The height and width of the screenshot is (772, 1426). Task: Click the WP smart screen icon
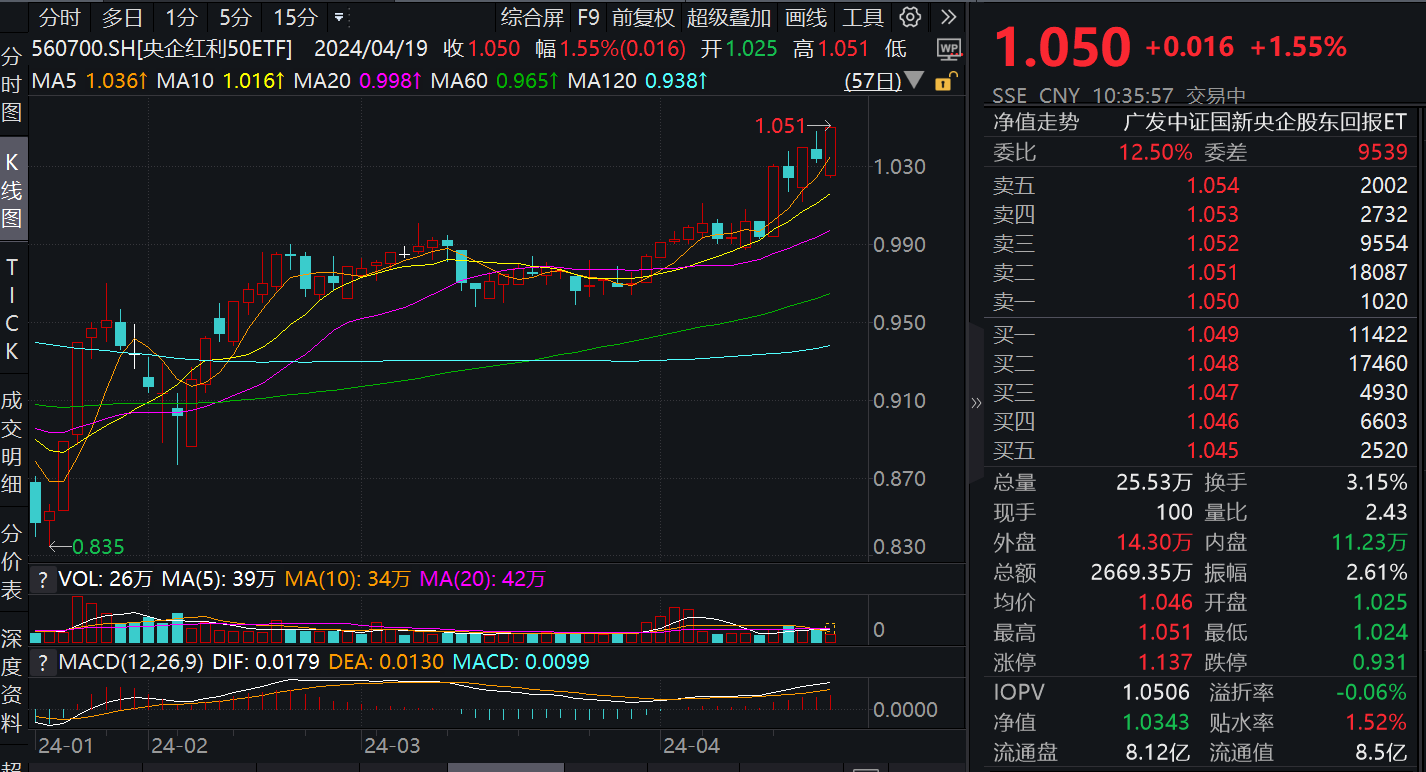point(947,47)
